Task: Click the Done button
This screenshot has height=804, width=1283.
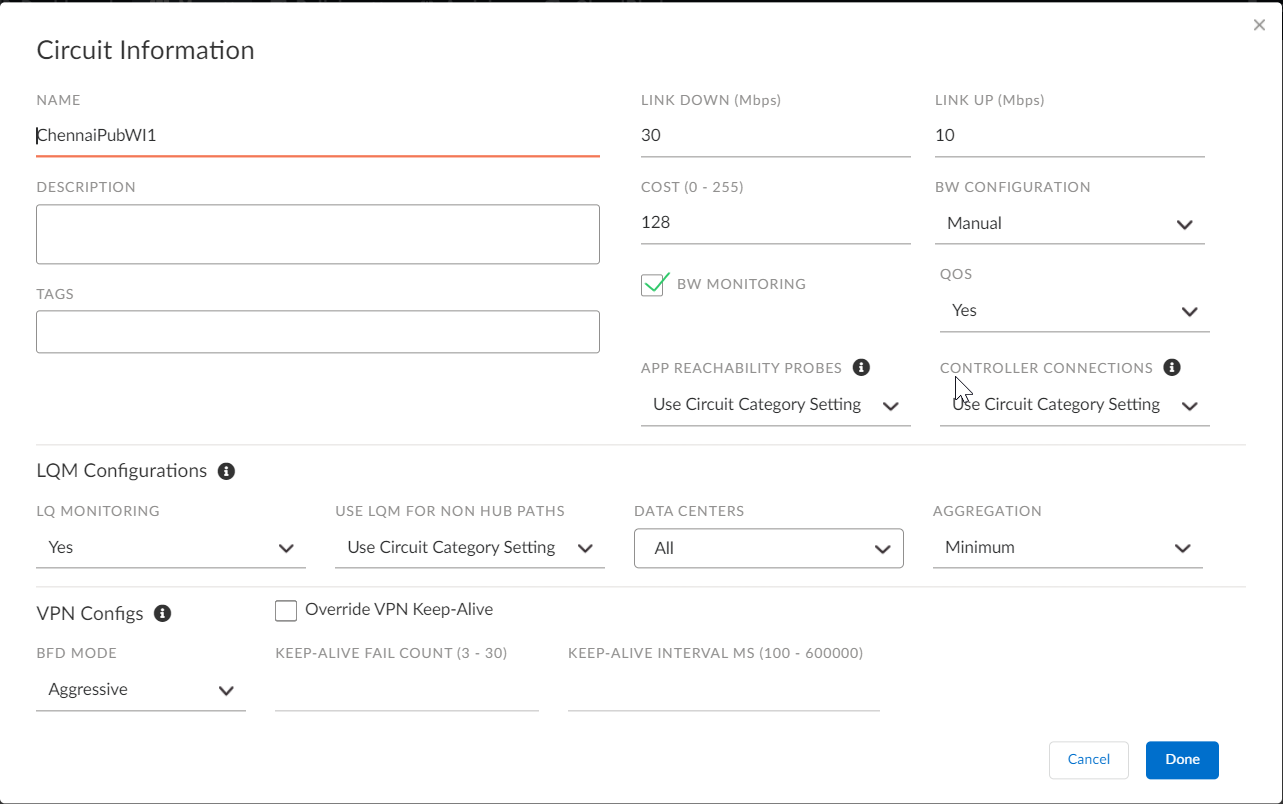Action: [x=1181, y=760]
